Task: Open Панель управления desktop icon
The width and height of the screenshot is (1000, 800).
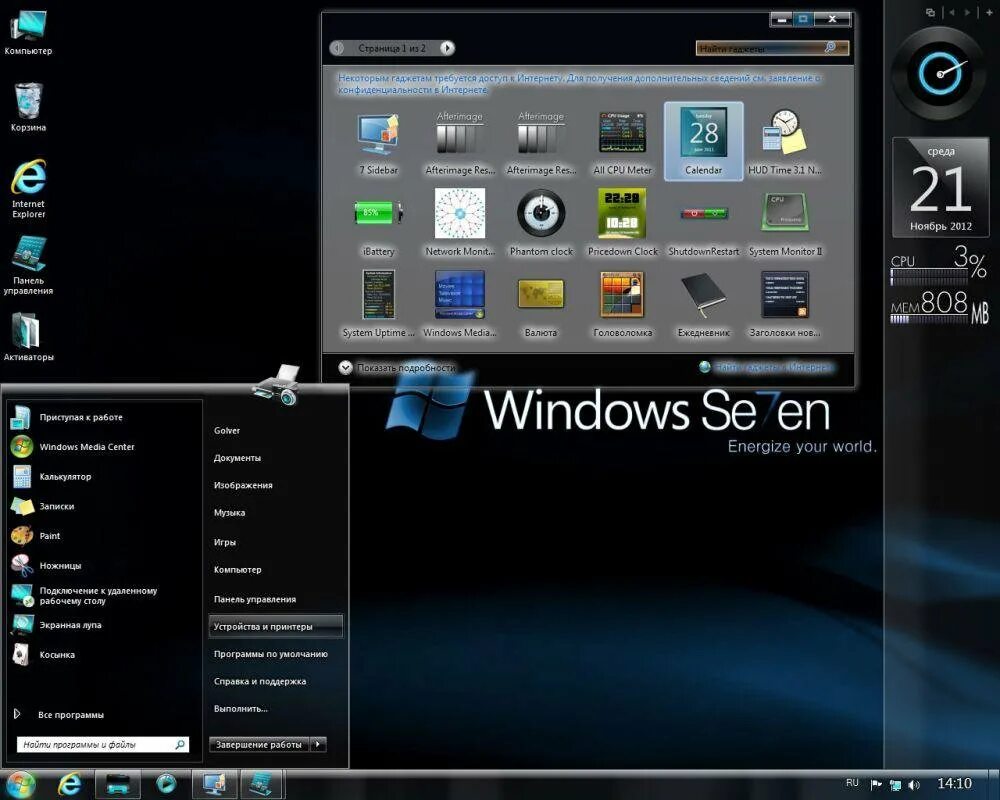Action: (28, 265)
